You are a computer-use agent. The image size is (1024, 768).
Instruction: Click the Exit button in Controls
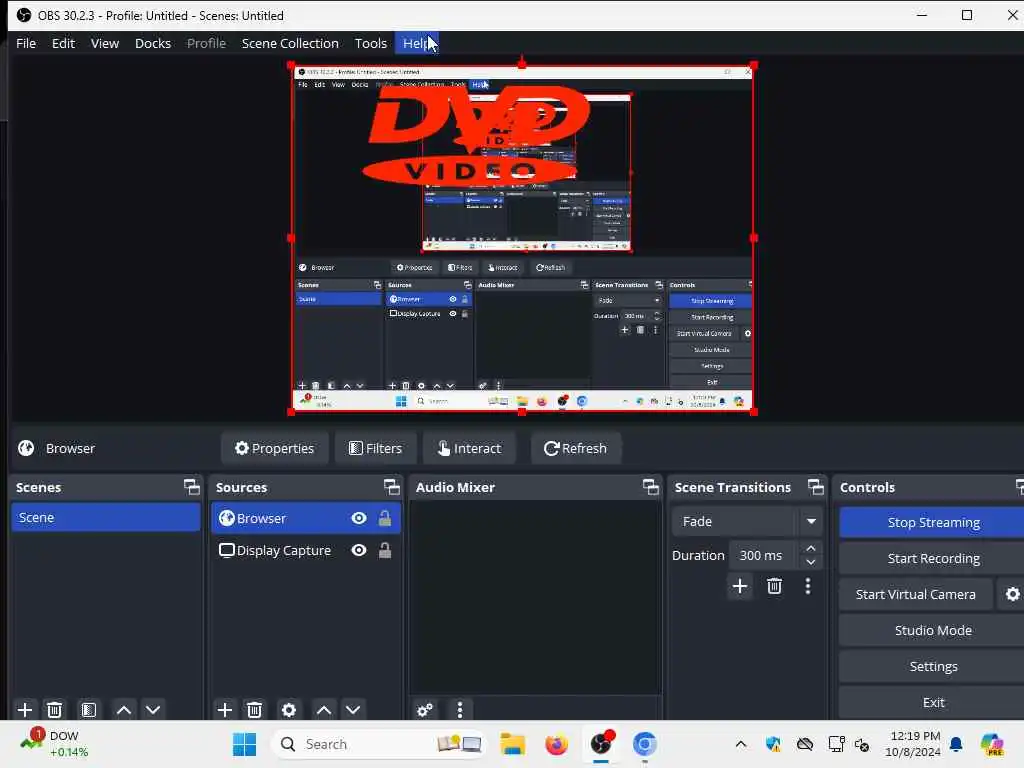coord(933,702)
